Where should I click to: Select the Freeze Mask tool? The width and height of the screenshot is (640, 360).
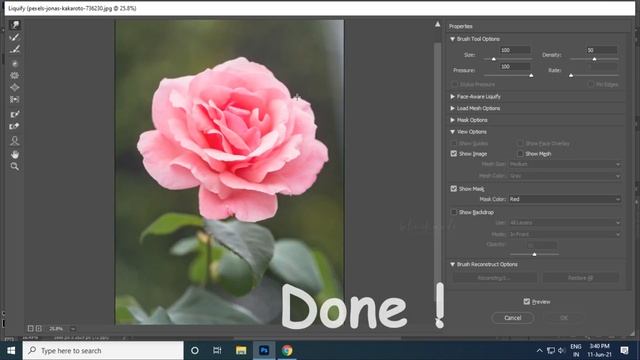click(15, 114)
